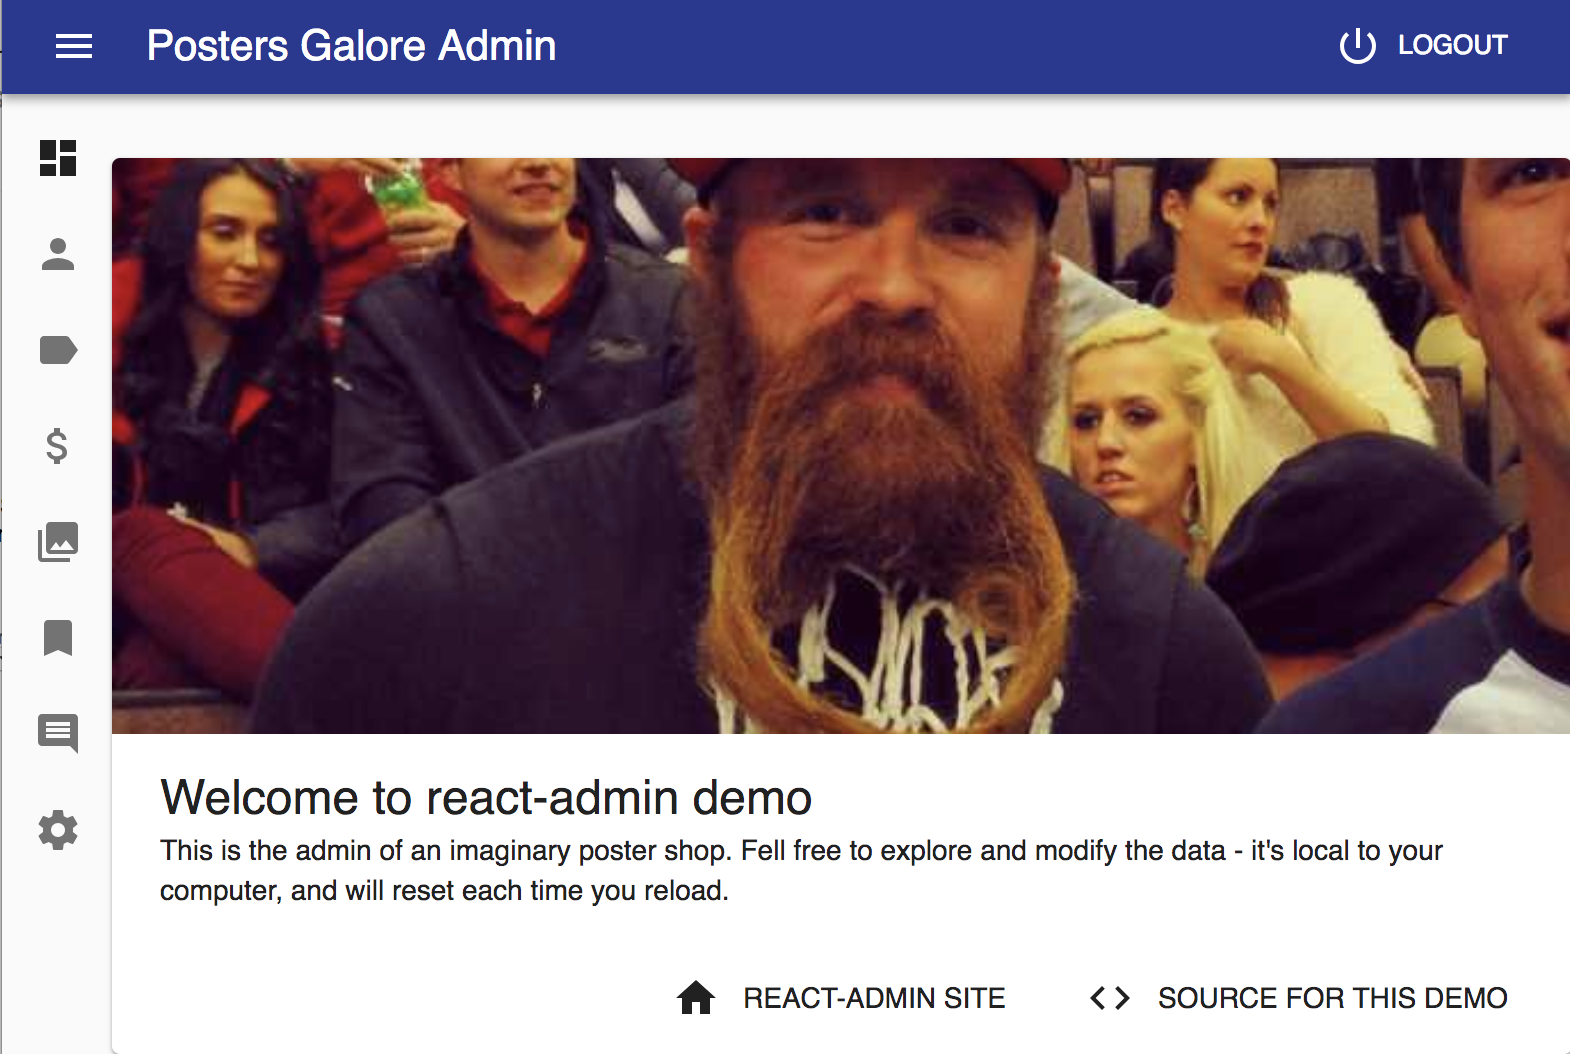The image size is (1570, 1054).
Task: Open the Customers person icon
Action: pyautogui.click(x=58, y=254)
